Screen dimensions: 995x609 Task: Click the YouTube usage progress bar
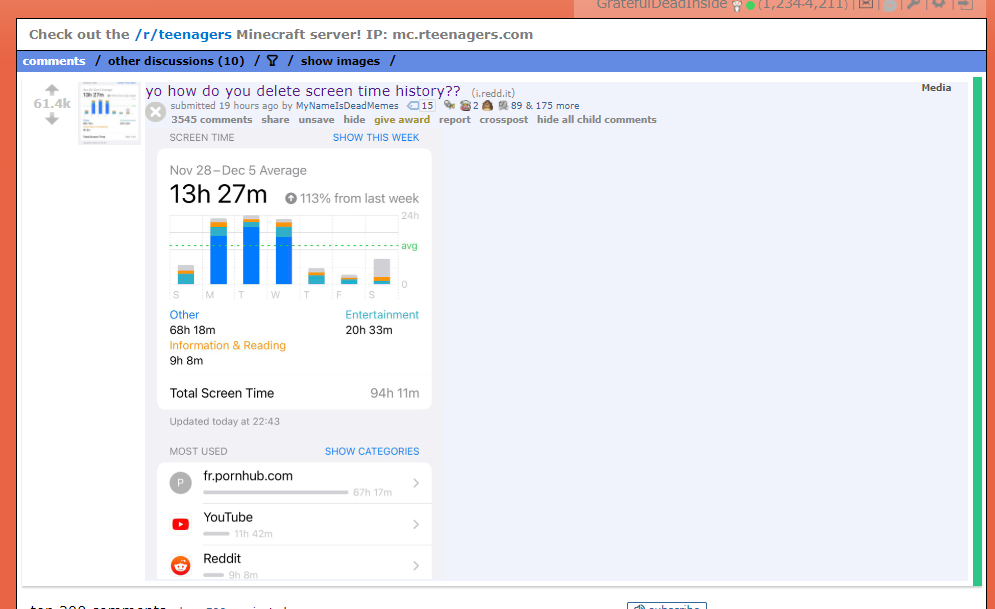216,534
